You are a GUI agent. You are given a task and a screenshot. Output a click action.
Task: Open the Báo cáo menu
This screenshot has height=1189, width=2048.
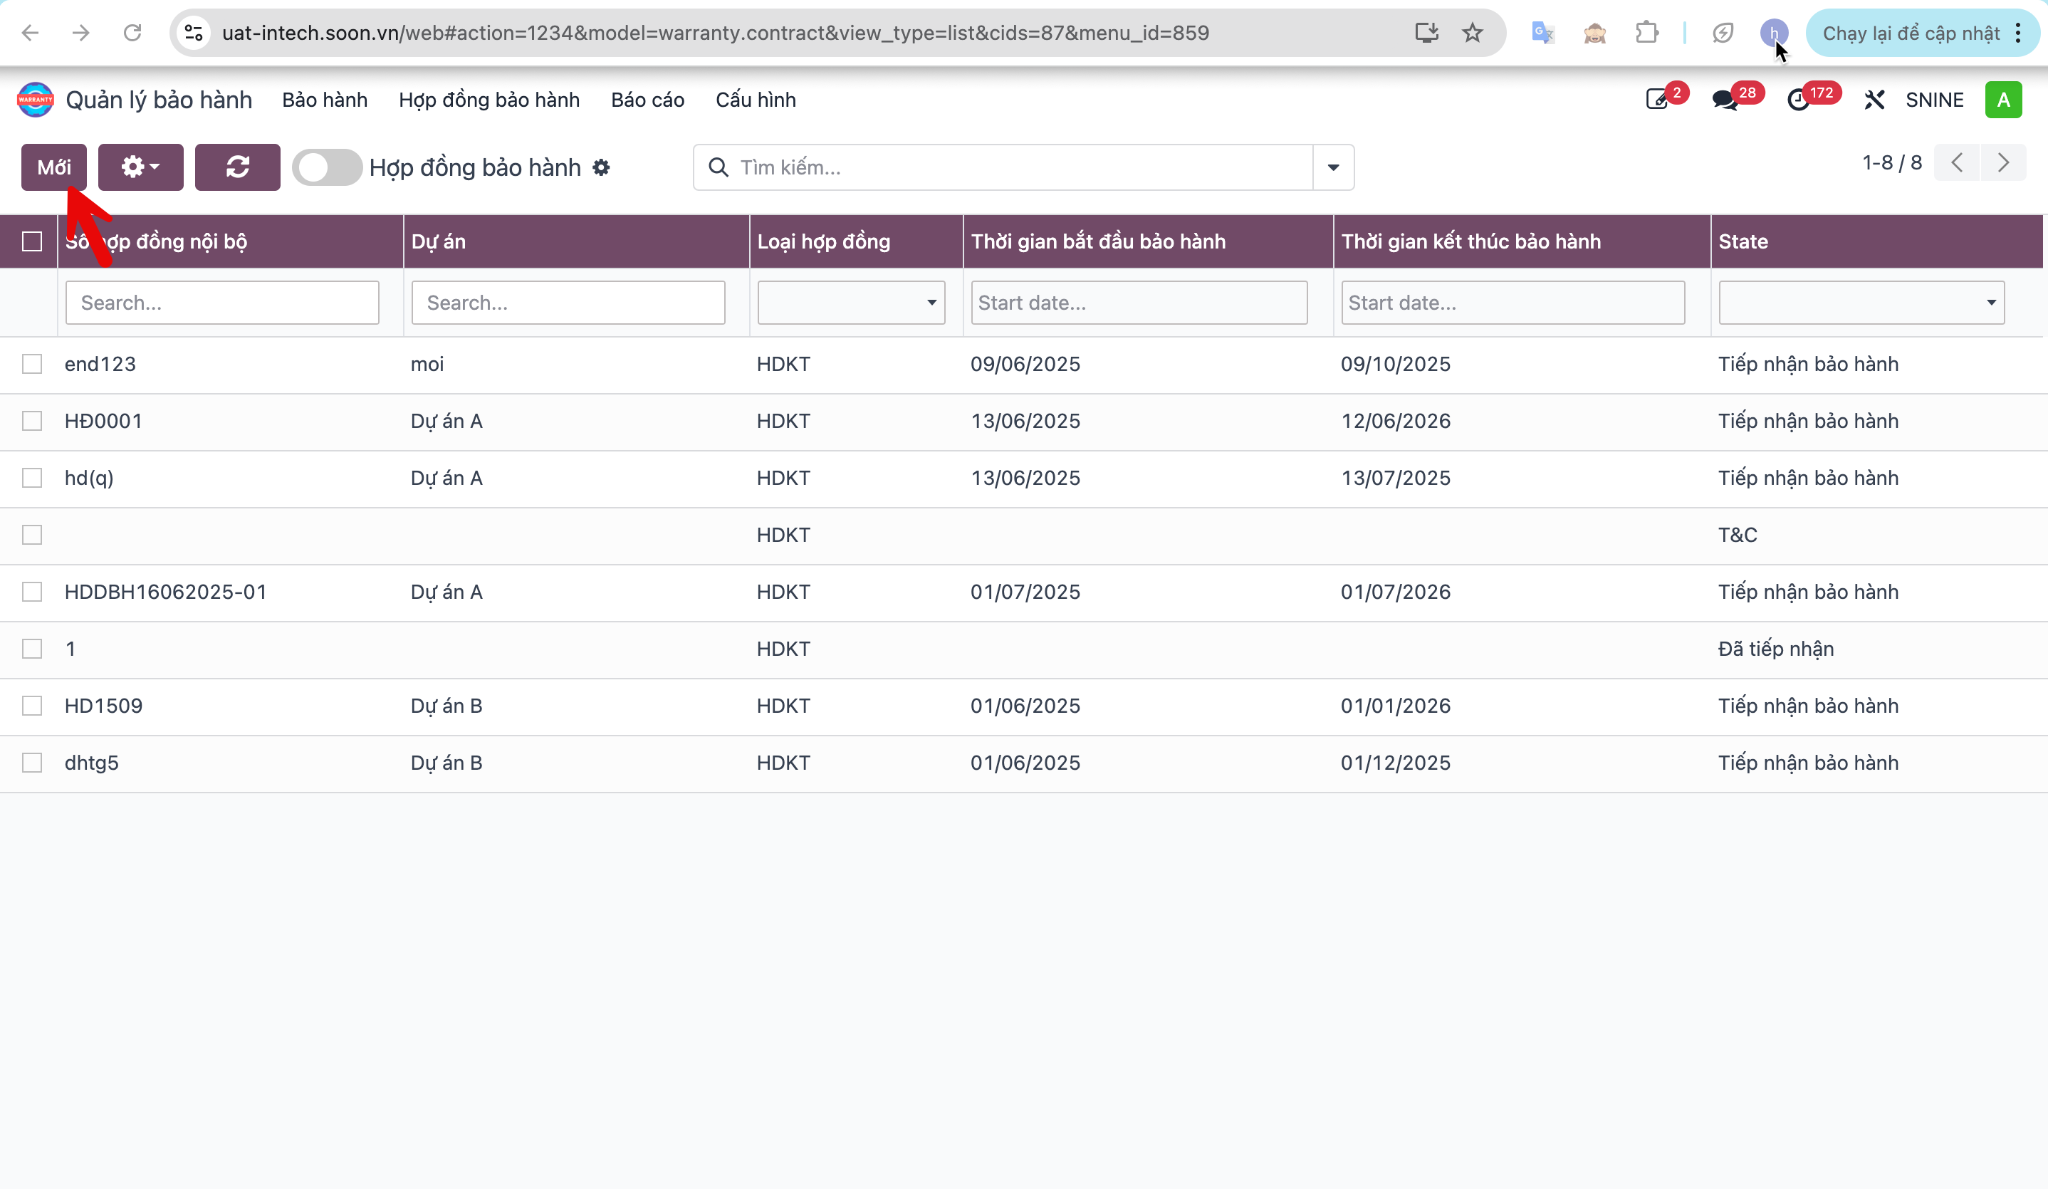tap(648, 100)
